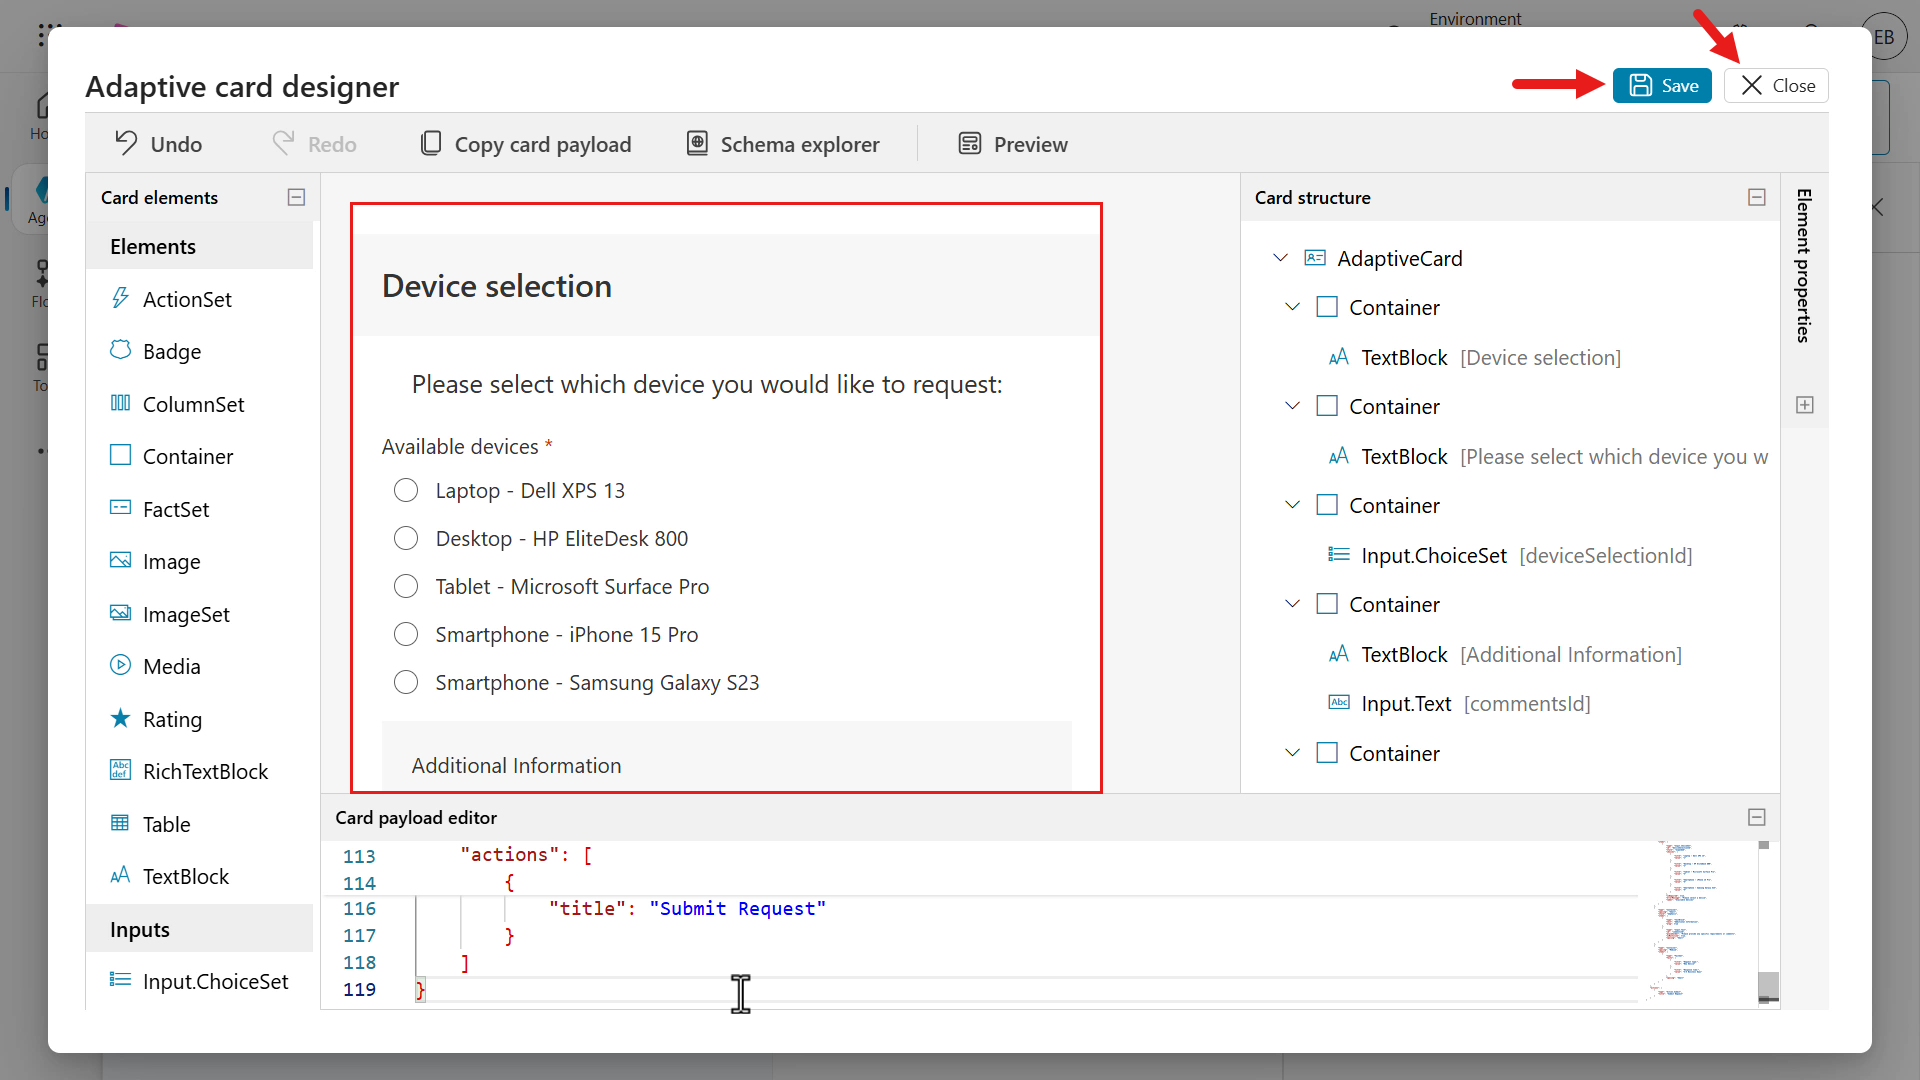
Task: Select the Media element icon
Action: [120, 665]
